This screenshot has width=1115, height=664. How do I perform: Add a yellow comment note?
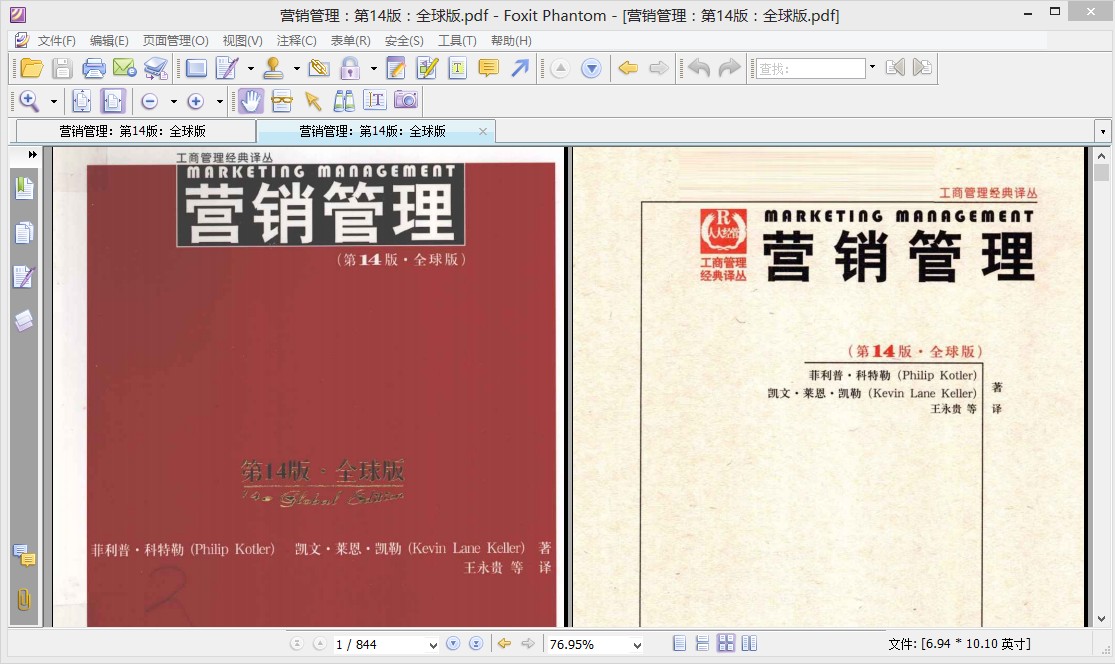(x=489, y=68)
